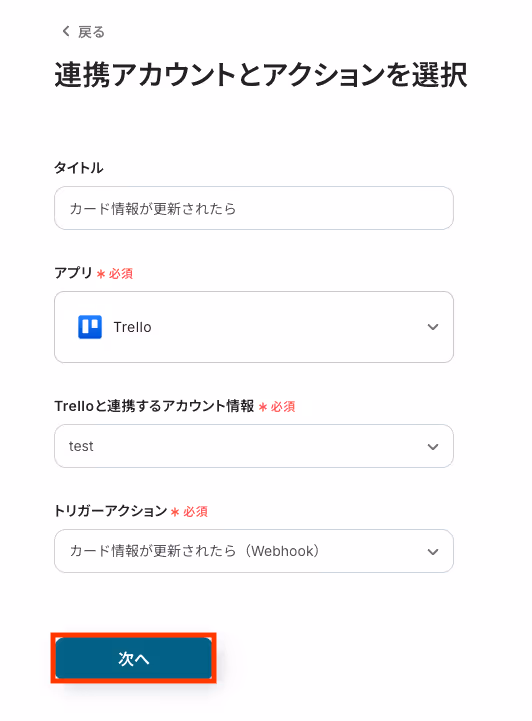Viewport: 532px width, 721px height.
Task: Open the account dropdown showing test
Action: pos(254,446)
